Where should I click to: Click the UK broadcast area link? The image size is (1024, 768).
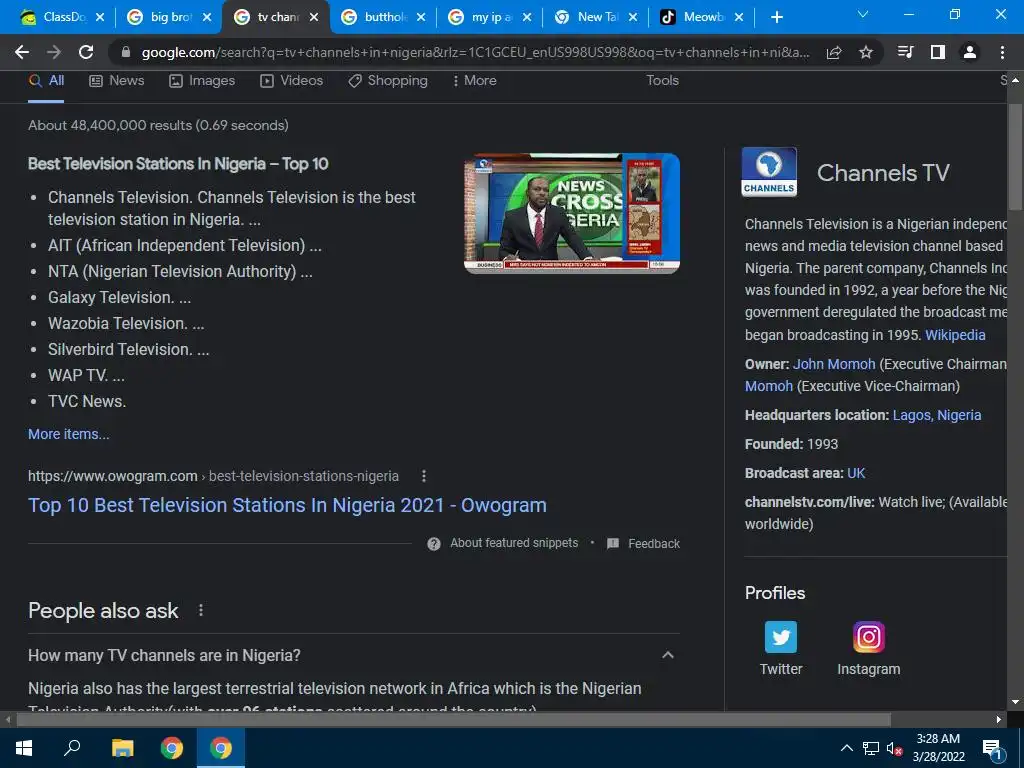(x=856, y=473)
